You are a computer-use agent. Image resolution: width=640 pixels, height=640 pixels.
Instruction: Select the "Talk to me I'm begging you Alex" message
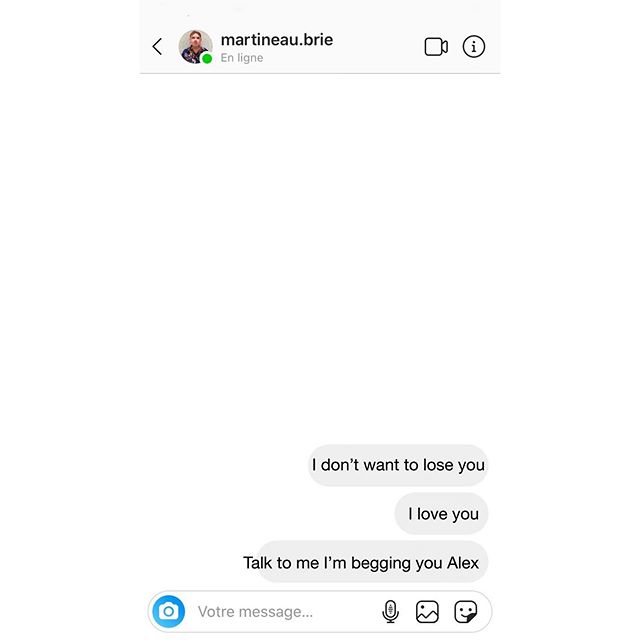(x=365, y=562)
